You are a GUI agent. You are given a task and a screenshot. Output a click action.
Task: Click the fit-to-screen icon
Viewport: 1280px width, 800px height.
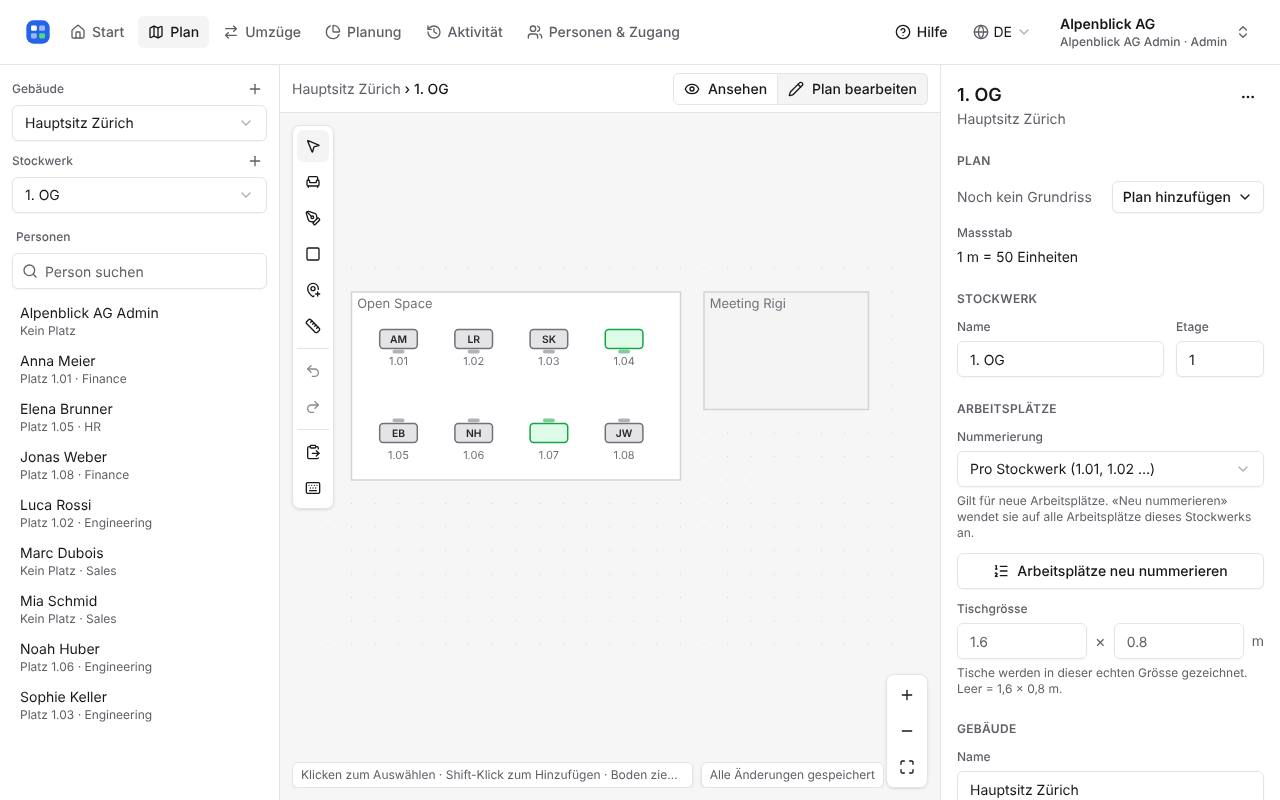907,767
